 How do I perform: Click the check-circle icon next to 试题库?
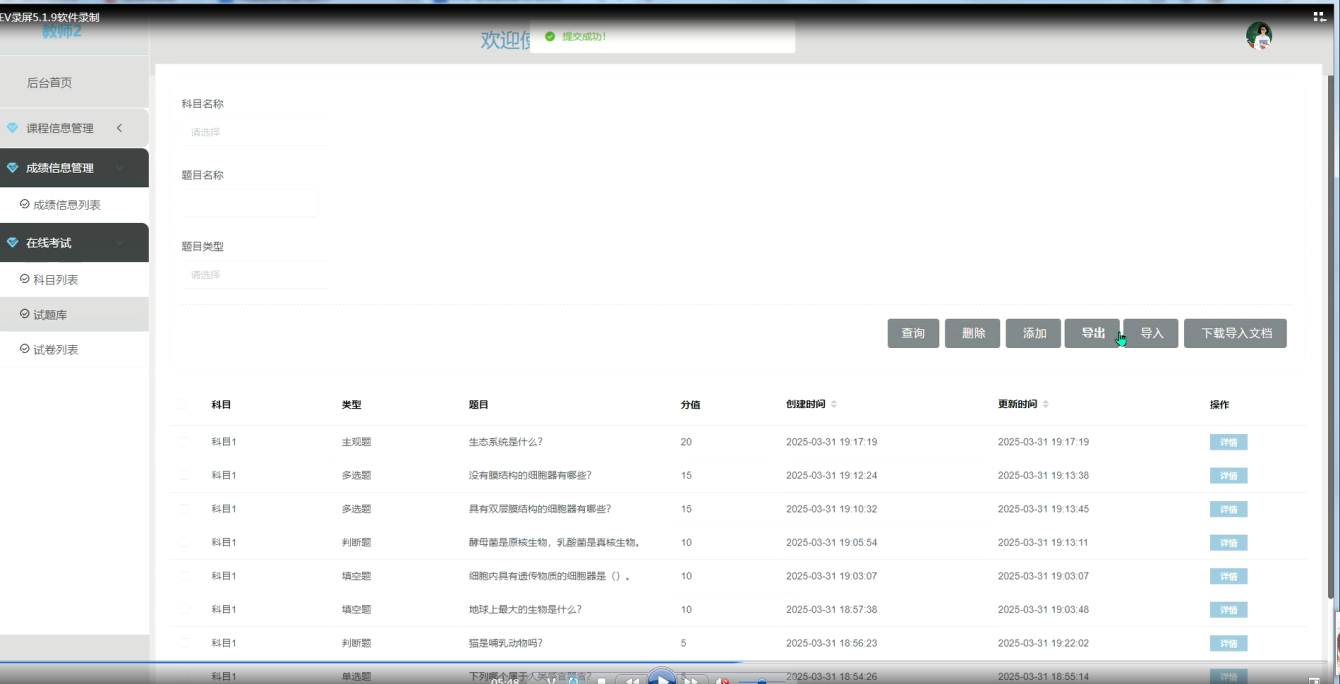(x=25, y=314)
